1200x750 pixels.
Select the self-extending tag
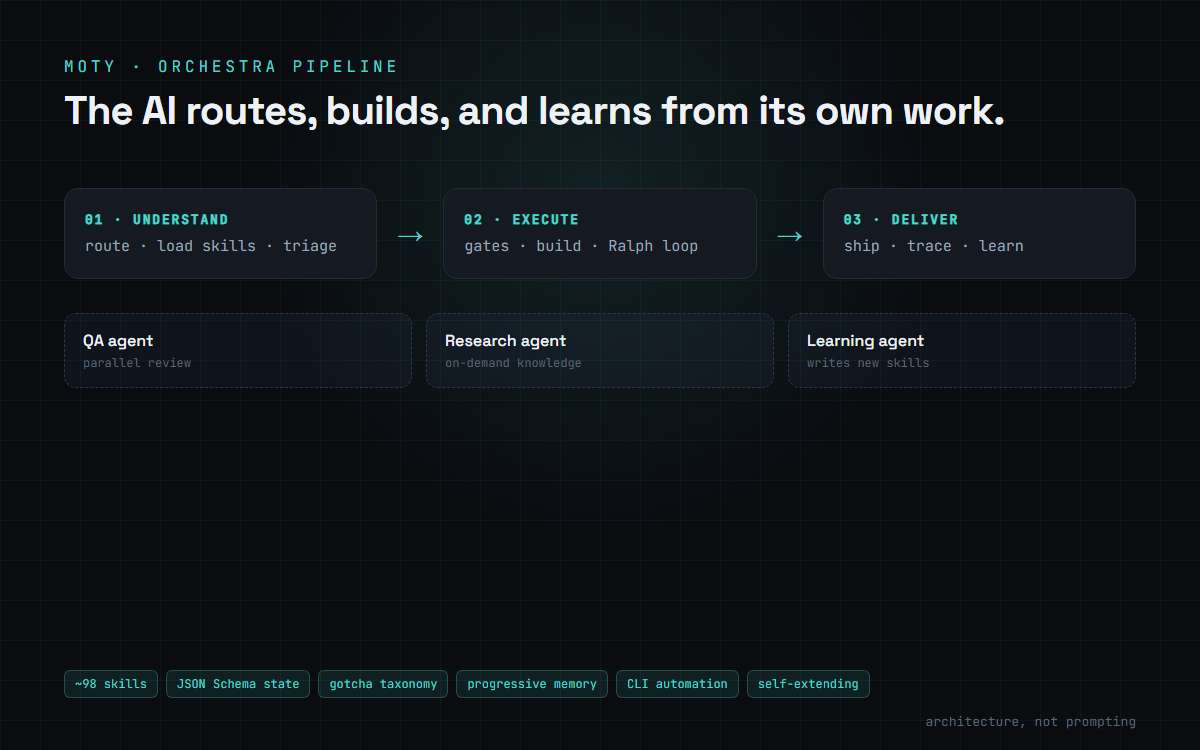tap(808, 684)
